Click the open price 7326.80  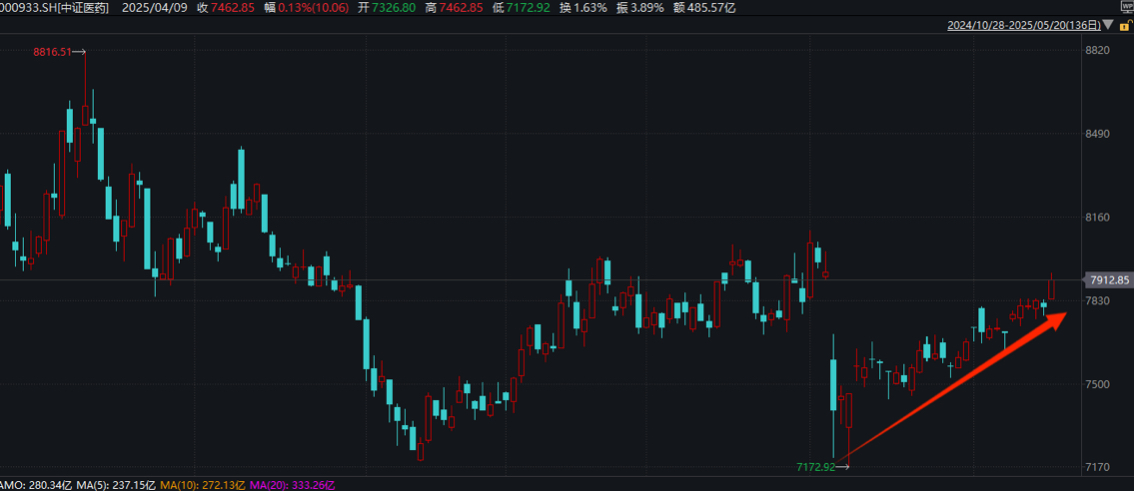pos(396,8)
